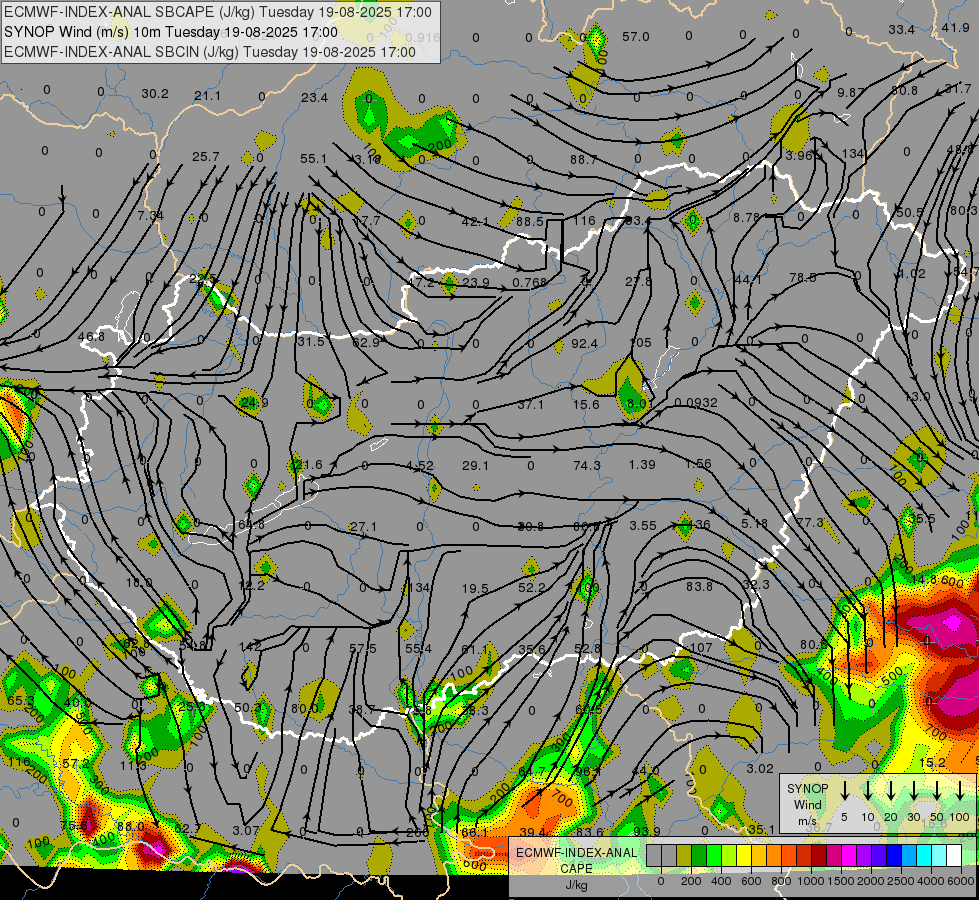
Task: Click the map value '57.5'
Action: (363, 649)
